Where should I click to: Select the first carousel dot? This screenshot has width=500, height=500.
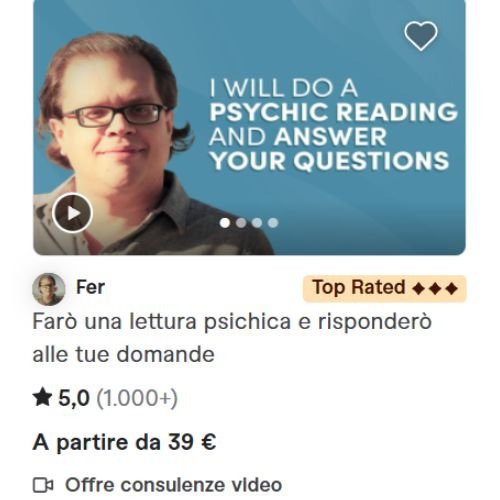[225, 223]
